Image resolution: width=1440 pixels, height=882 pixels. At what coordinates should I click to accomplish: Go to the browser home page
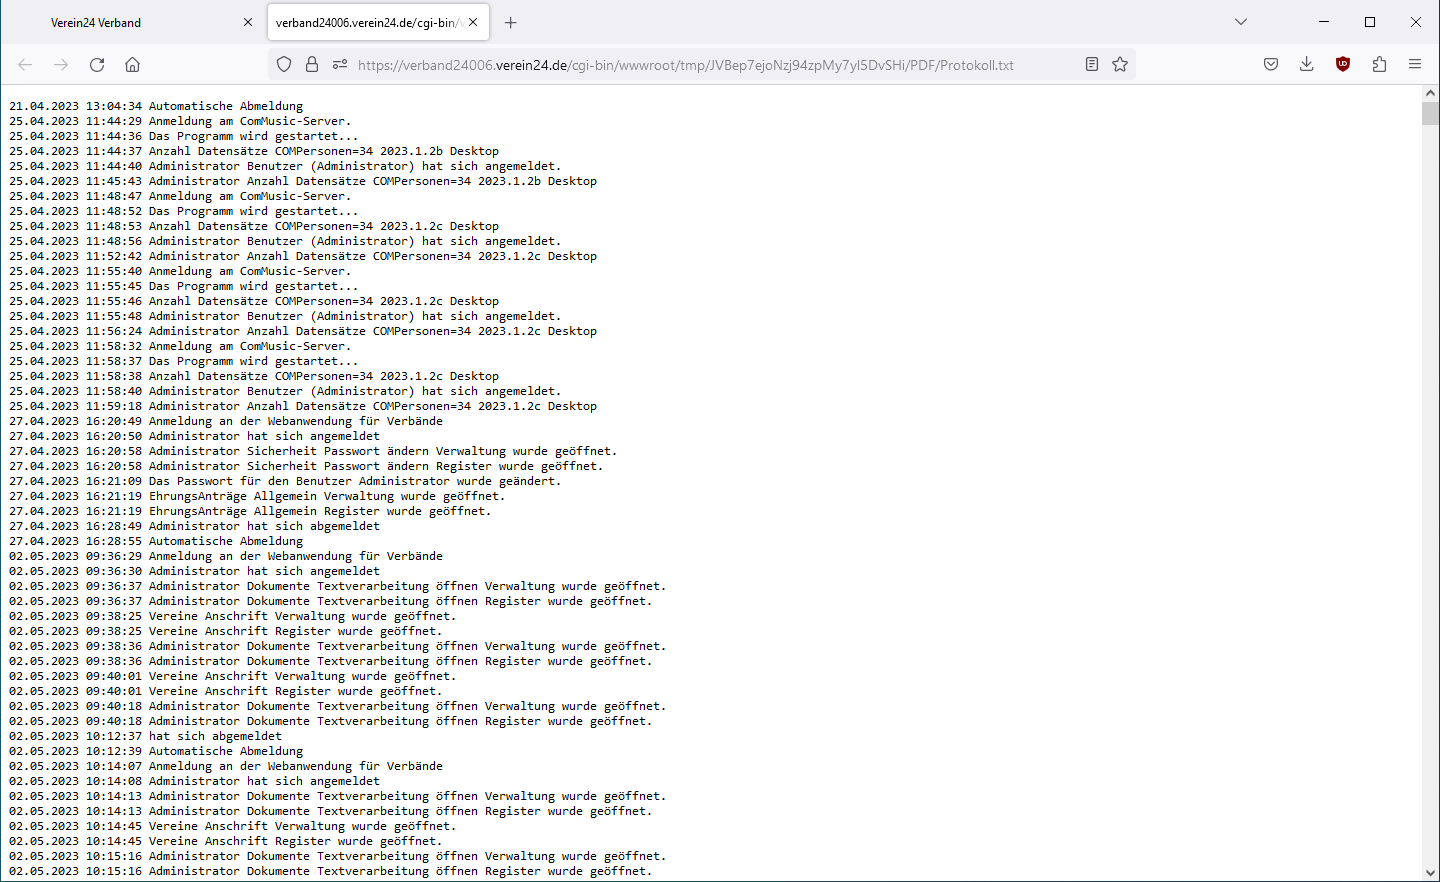tap(132, 65)
